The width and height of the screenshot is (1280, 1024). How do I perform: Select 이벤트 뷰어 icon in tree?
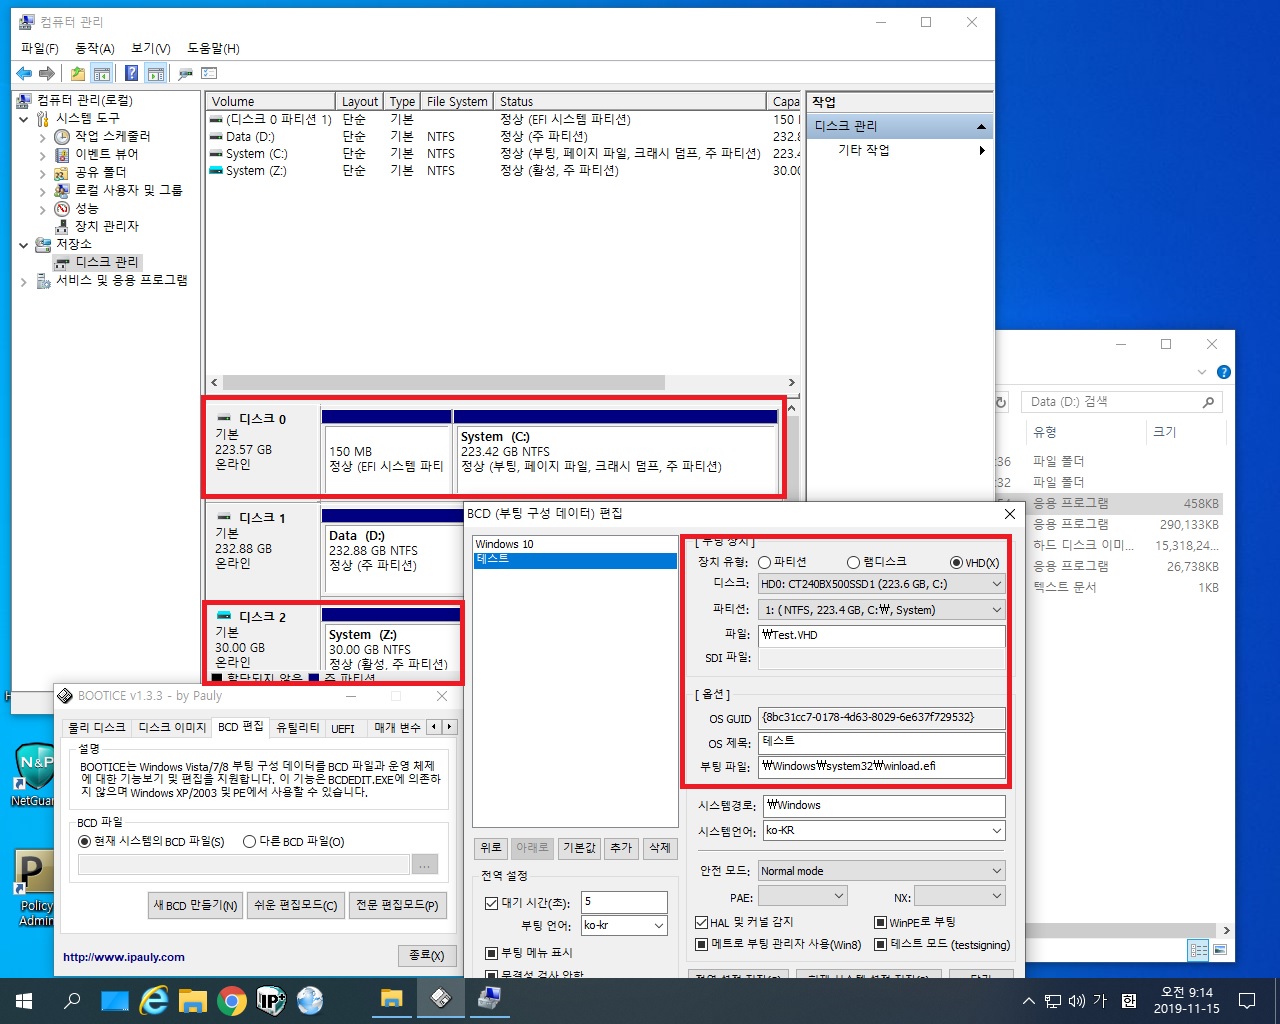tap(62, 154)
